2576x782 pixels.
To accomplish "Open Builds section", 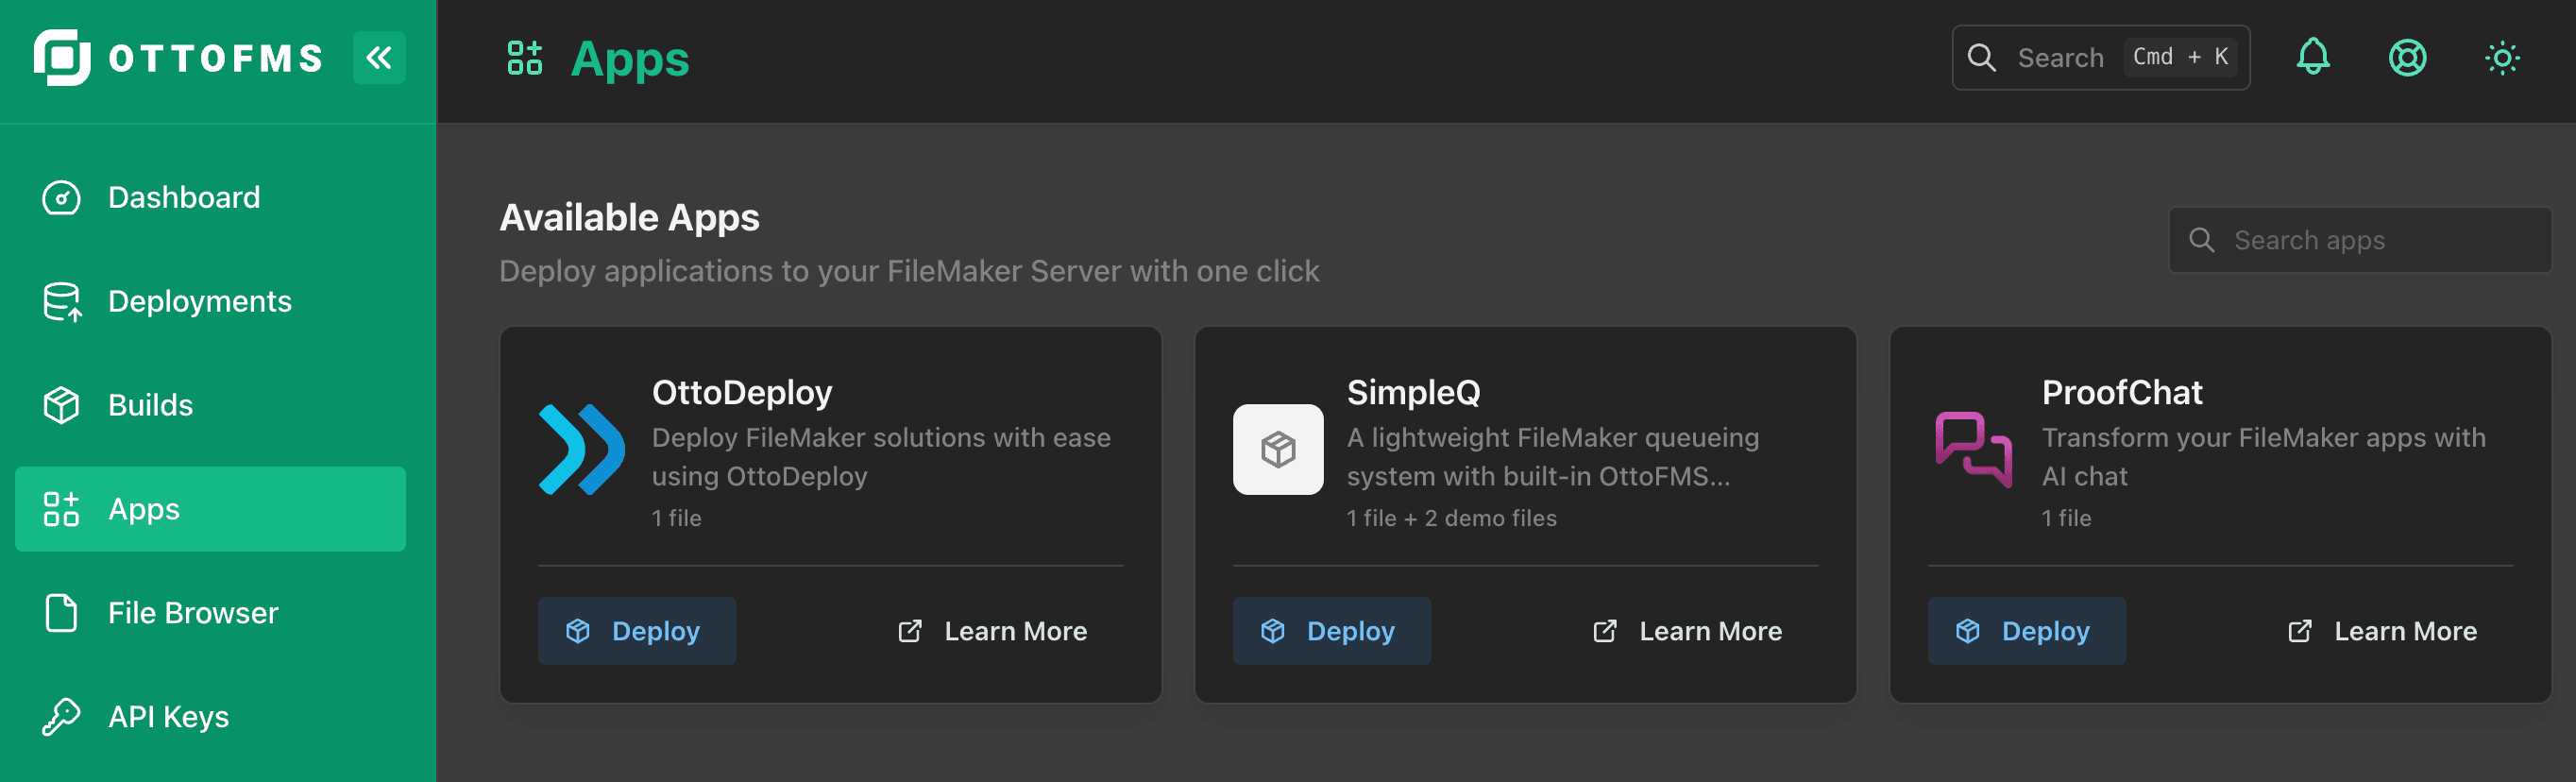I will pyautogui.click(x=210, y=405).
